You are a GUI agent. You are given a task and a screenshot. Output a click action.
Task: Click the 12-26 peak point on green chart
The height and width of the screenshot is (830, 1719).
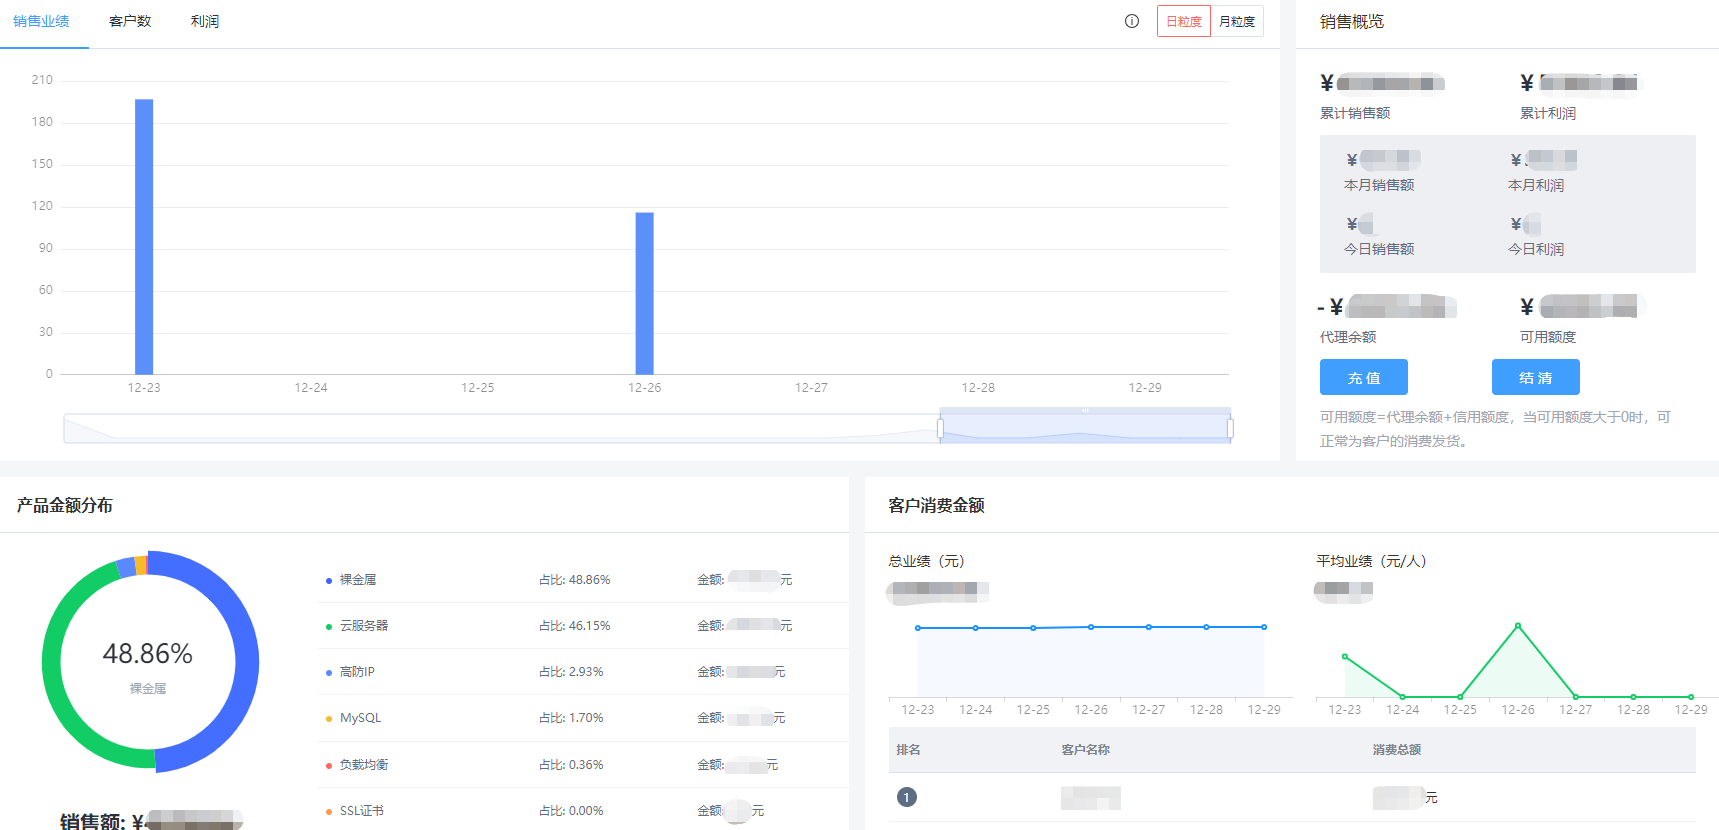point(1518,626)
